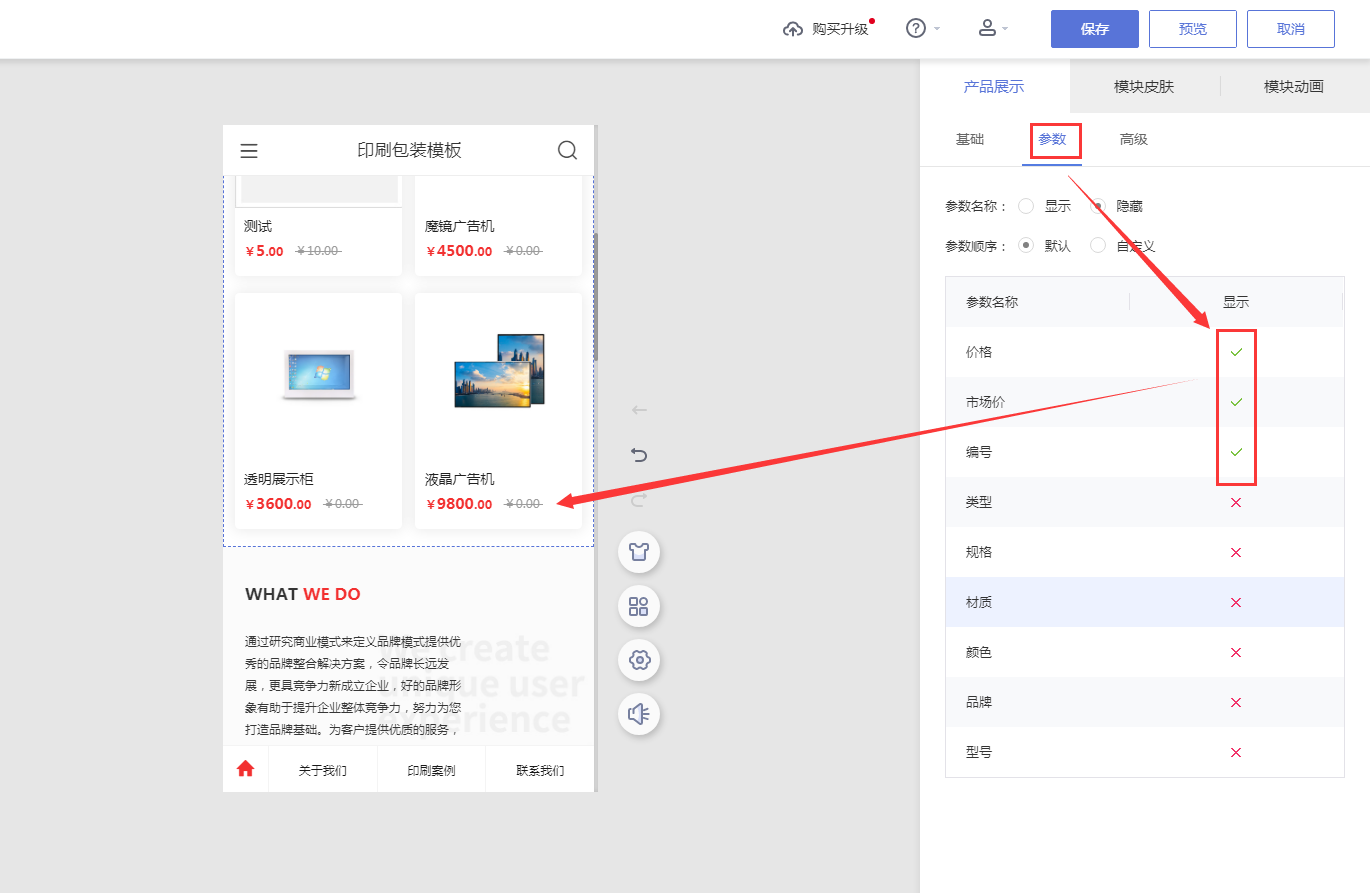Select 隐藏 radio for 参数名称

pos(1098,206)
